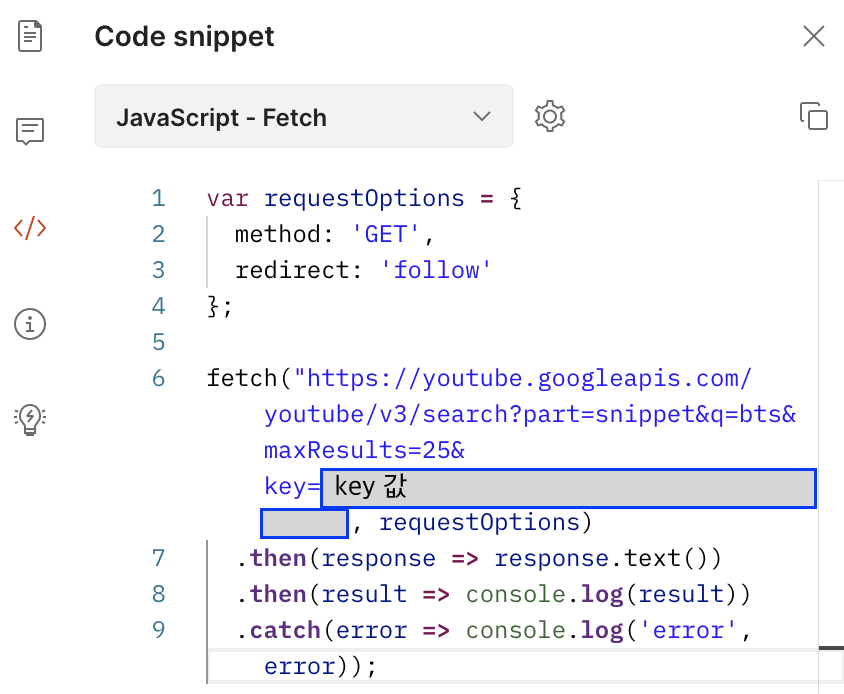Click the .then(response => response.text()) line
Viewport: 844px width, 694px height.
pyautogui.click(x=479, y=558)
